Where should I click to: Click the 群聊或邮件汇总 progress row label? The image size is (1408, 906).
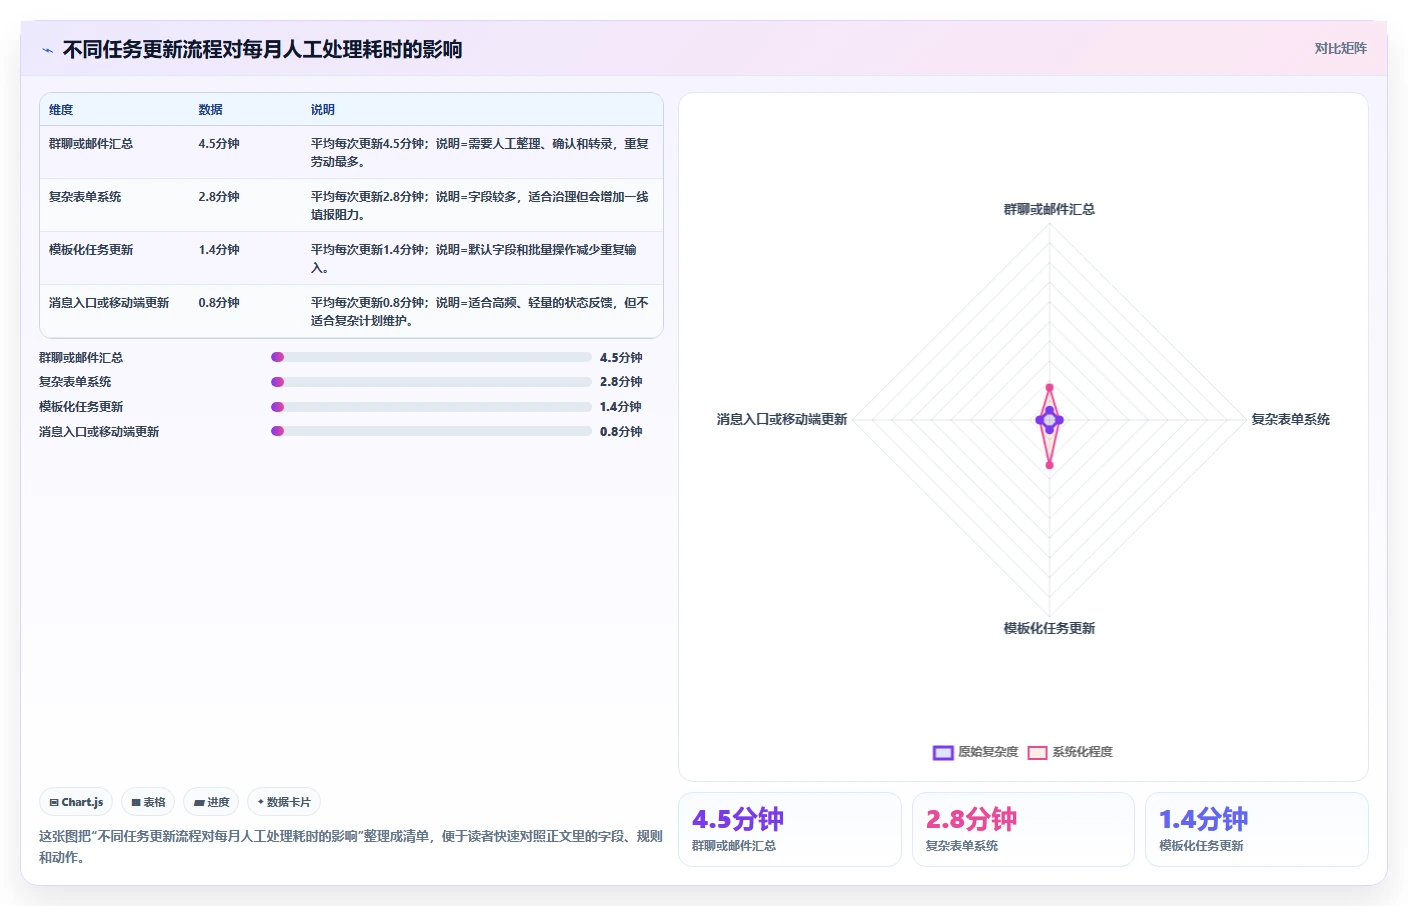[81, 358]
